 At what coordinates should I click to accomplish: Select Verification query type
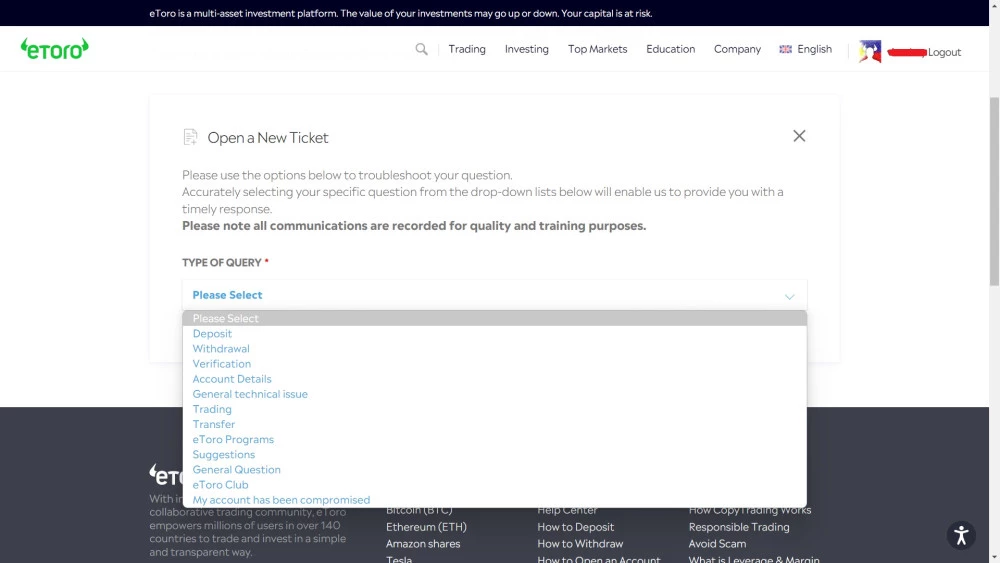click(x=494, y=364)
